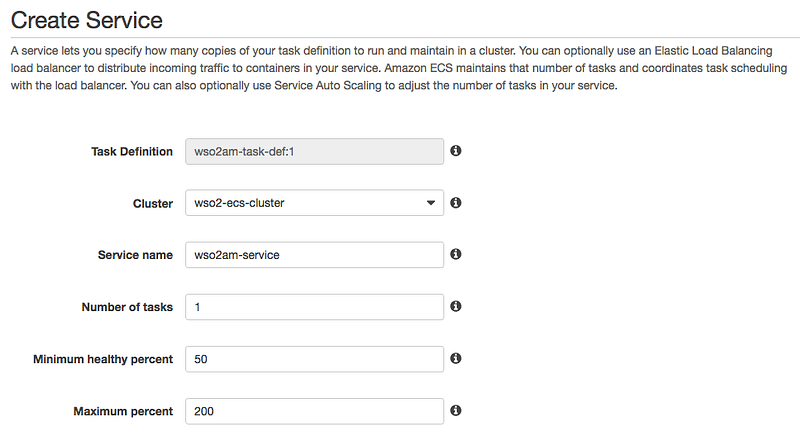Click the Minimum healthy percent label
Screen dimensions: 800x432
pyautogui.click(x=103, y=359)
